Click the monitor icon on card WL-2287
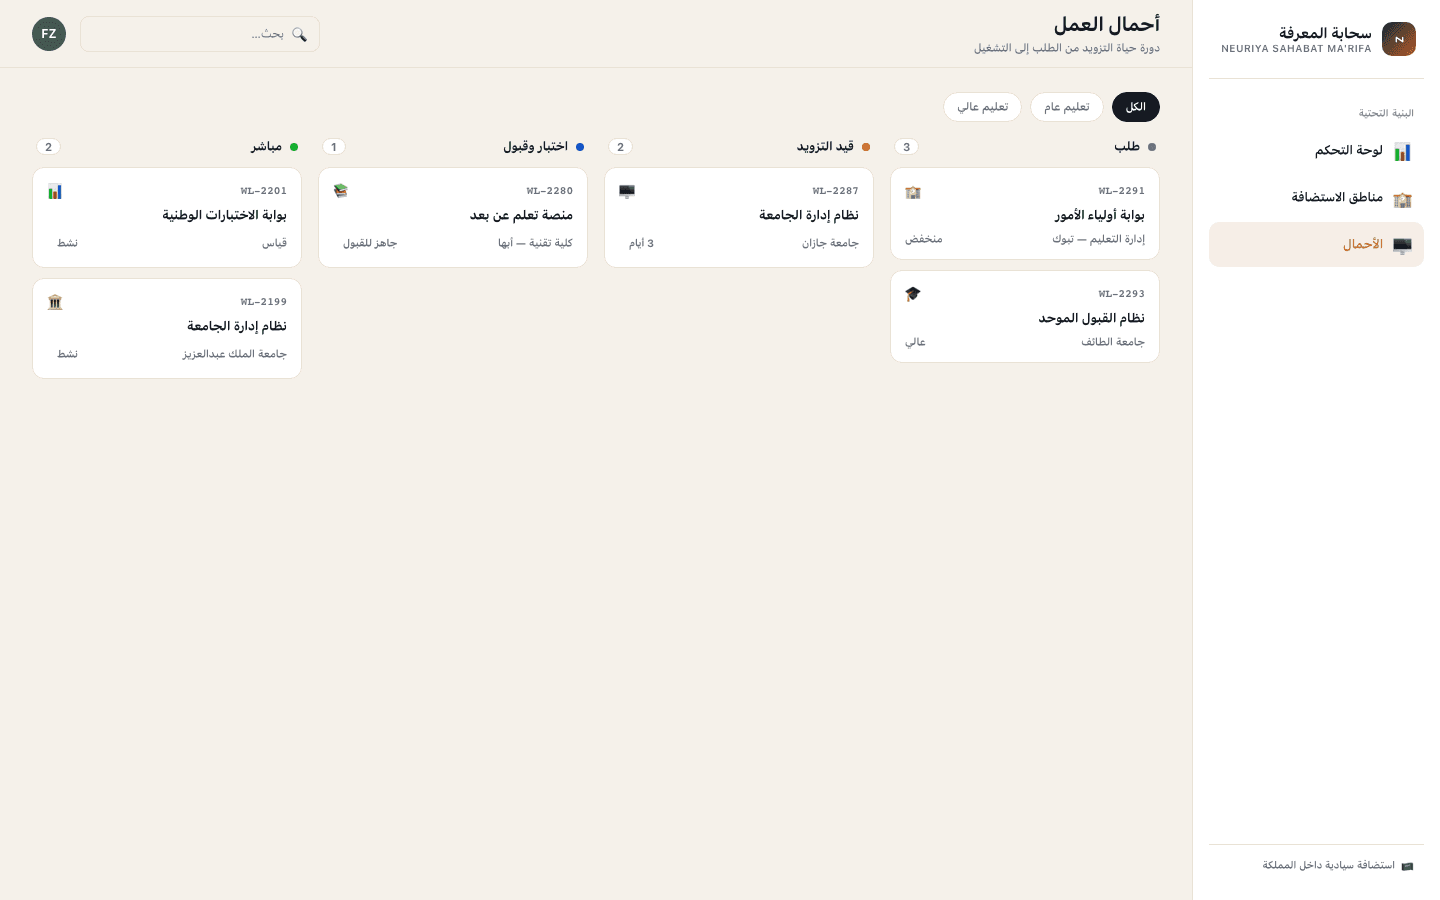The width and height of the screenshot is (1440, 900). click(627, 191)
